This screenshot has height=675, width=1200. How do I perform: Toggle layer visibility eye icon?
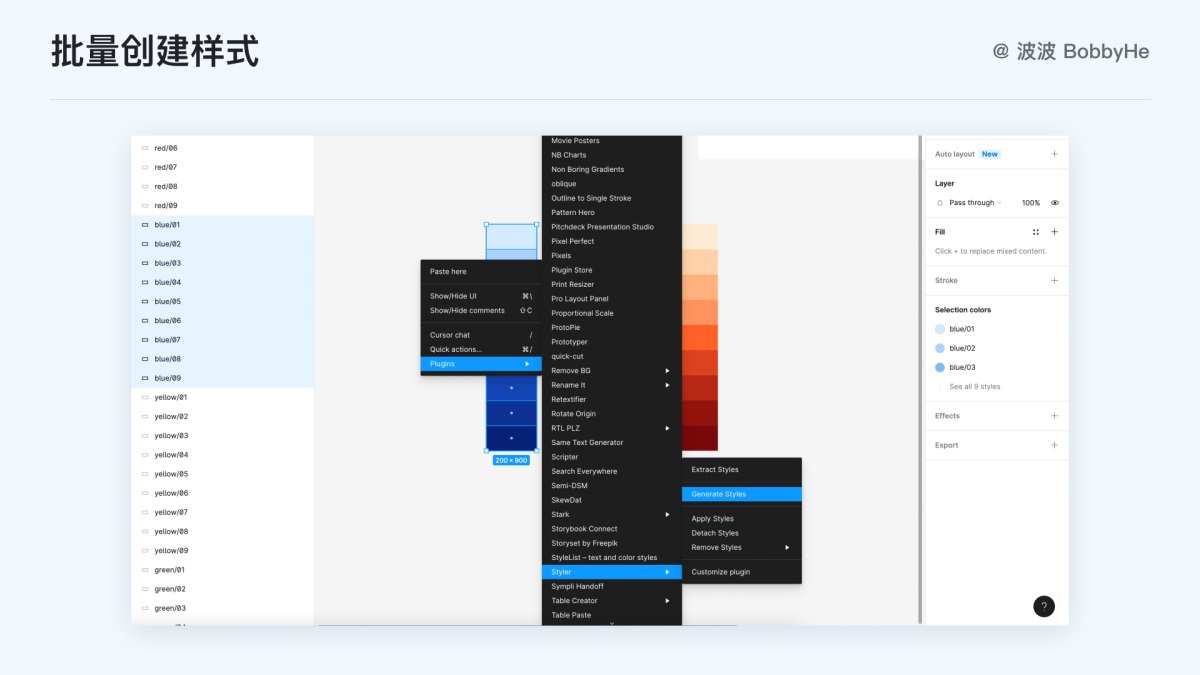tap(1054, 203)
